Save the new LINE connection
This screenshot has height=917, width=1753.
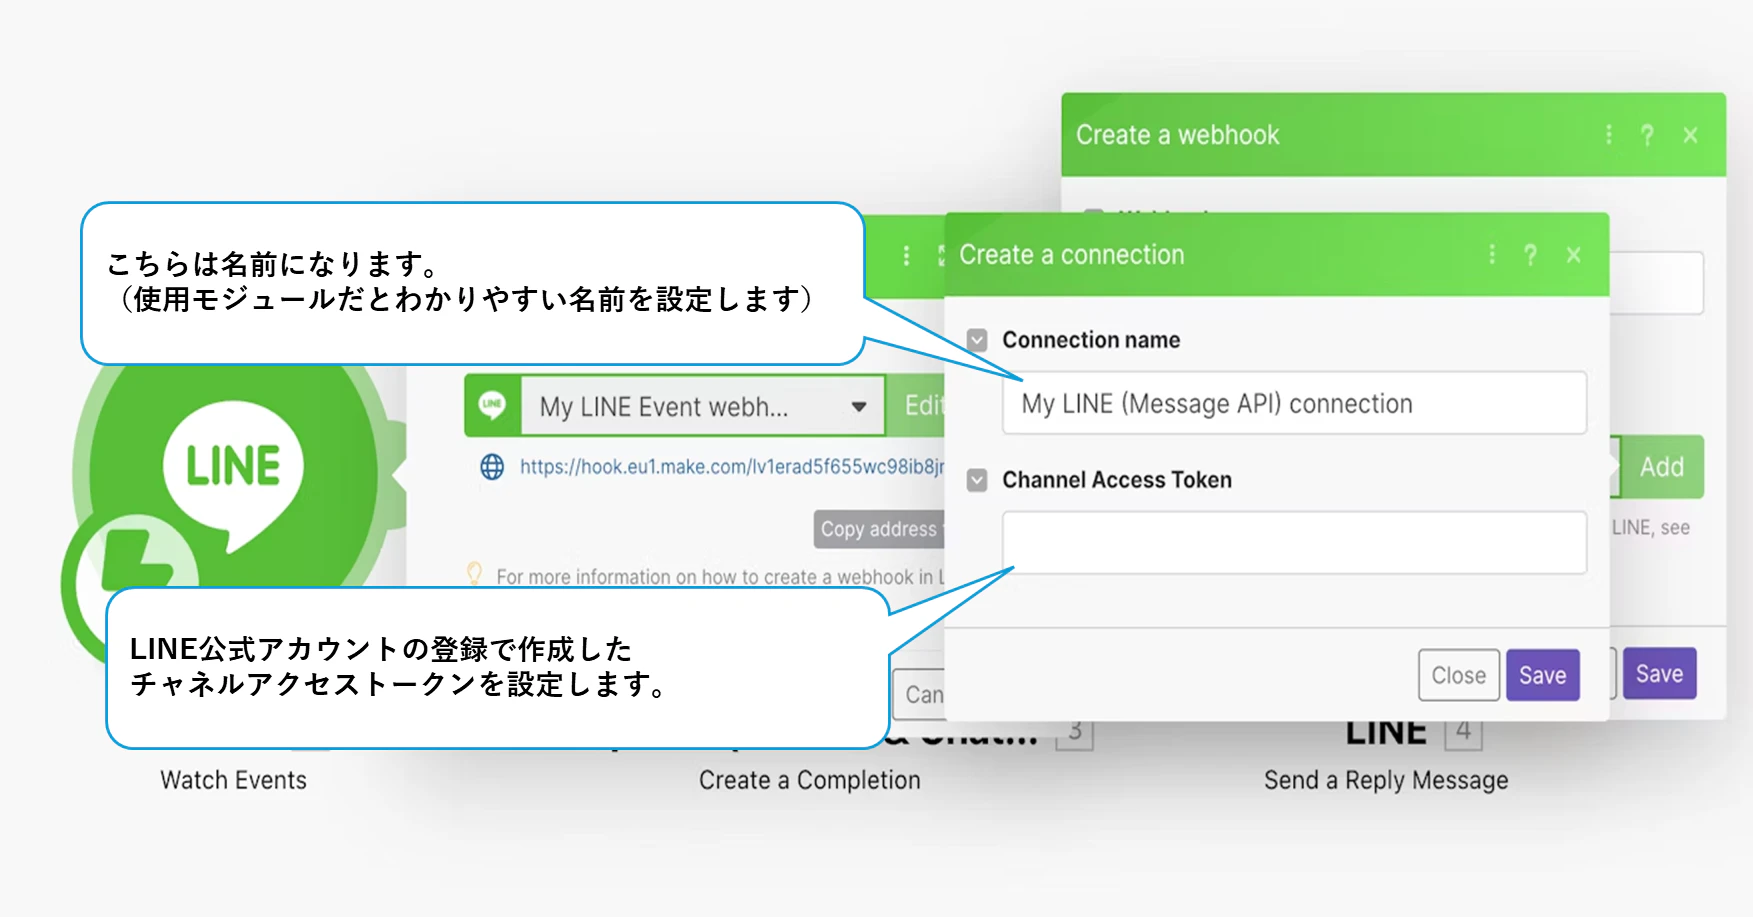click(x=1542, y=675)
